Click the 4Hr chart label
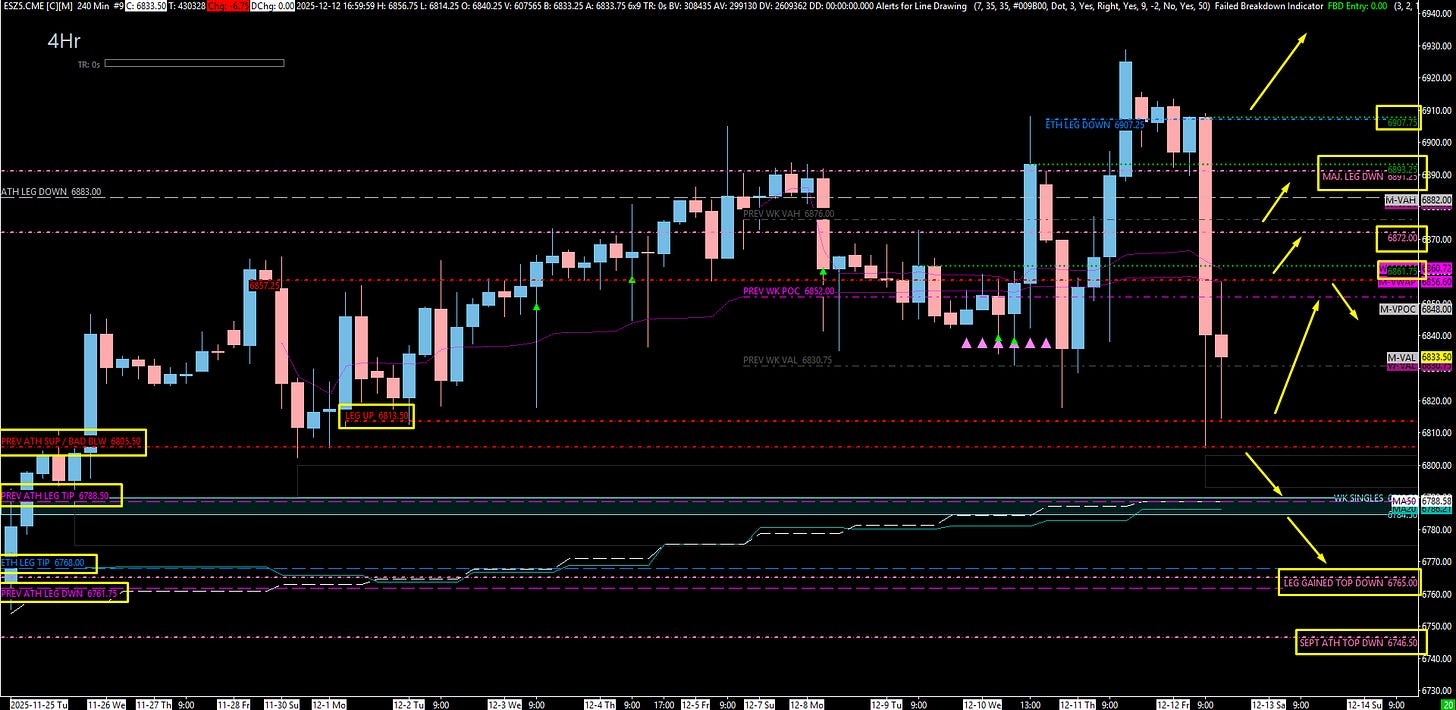Screen dimensions: 1456x710 [63, 41]
